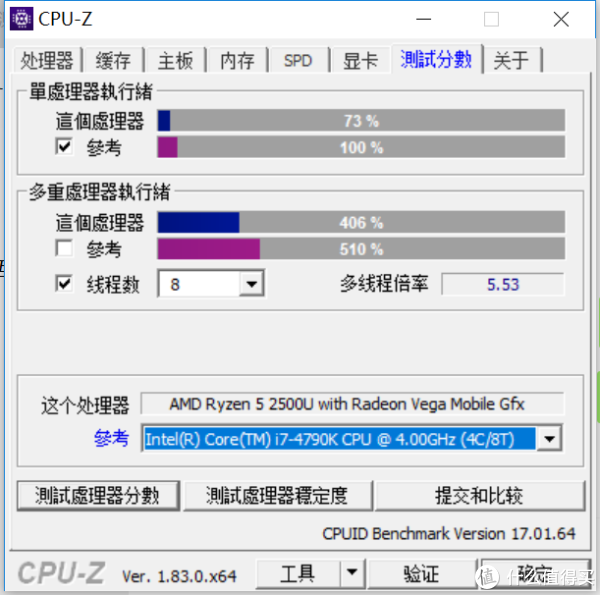Image resolution: width=600 pixels, height=595 pixels.
Task: Open the 主板 mainboard tab
Action: pyautogui.click(x=176, y=60)
